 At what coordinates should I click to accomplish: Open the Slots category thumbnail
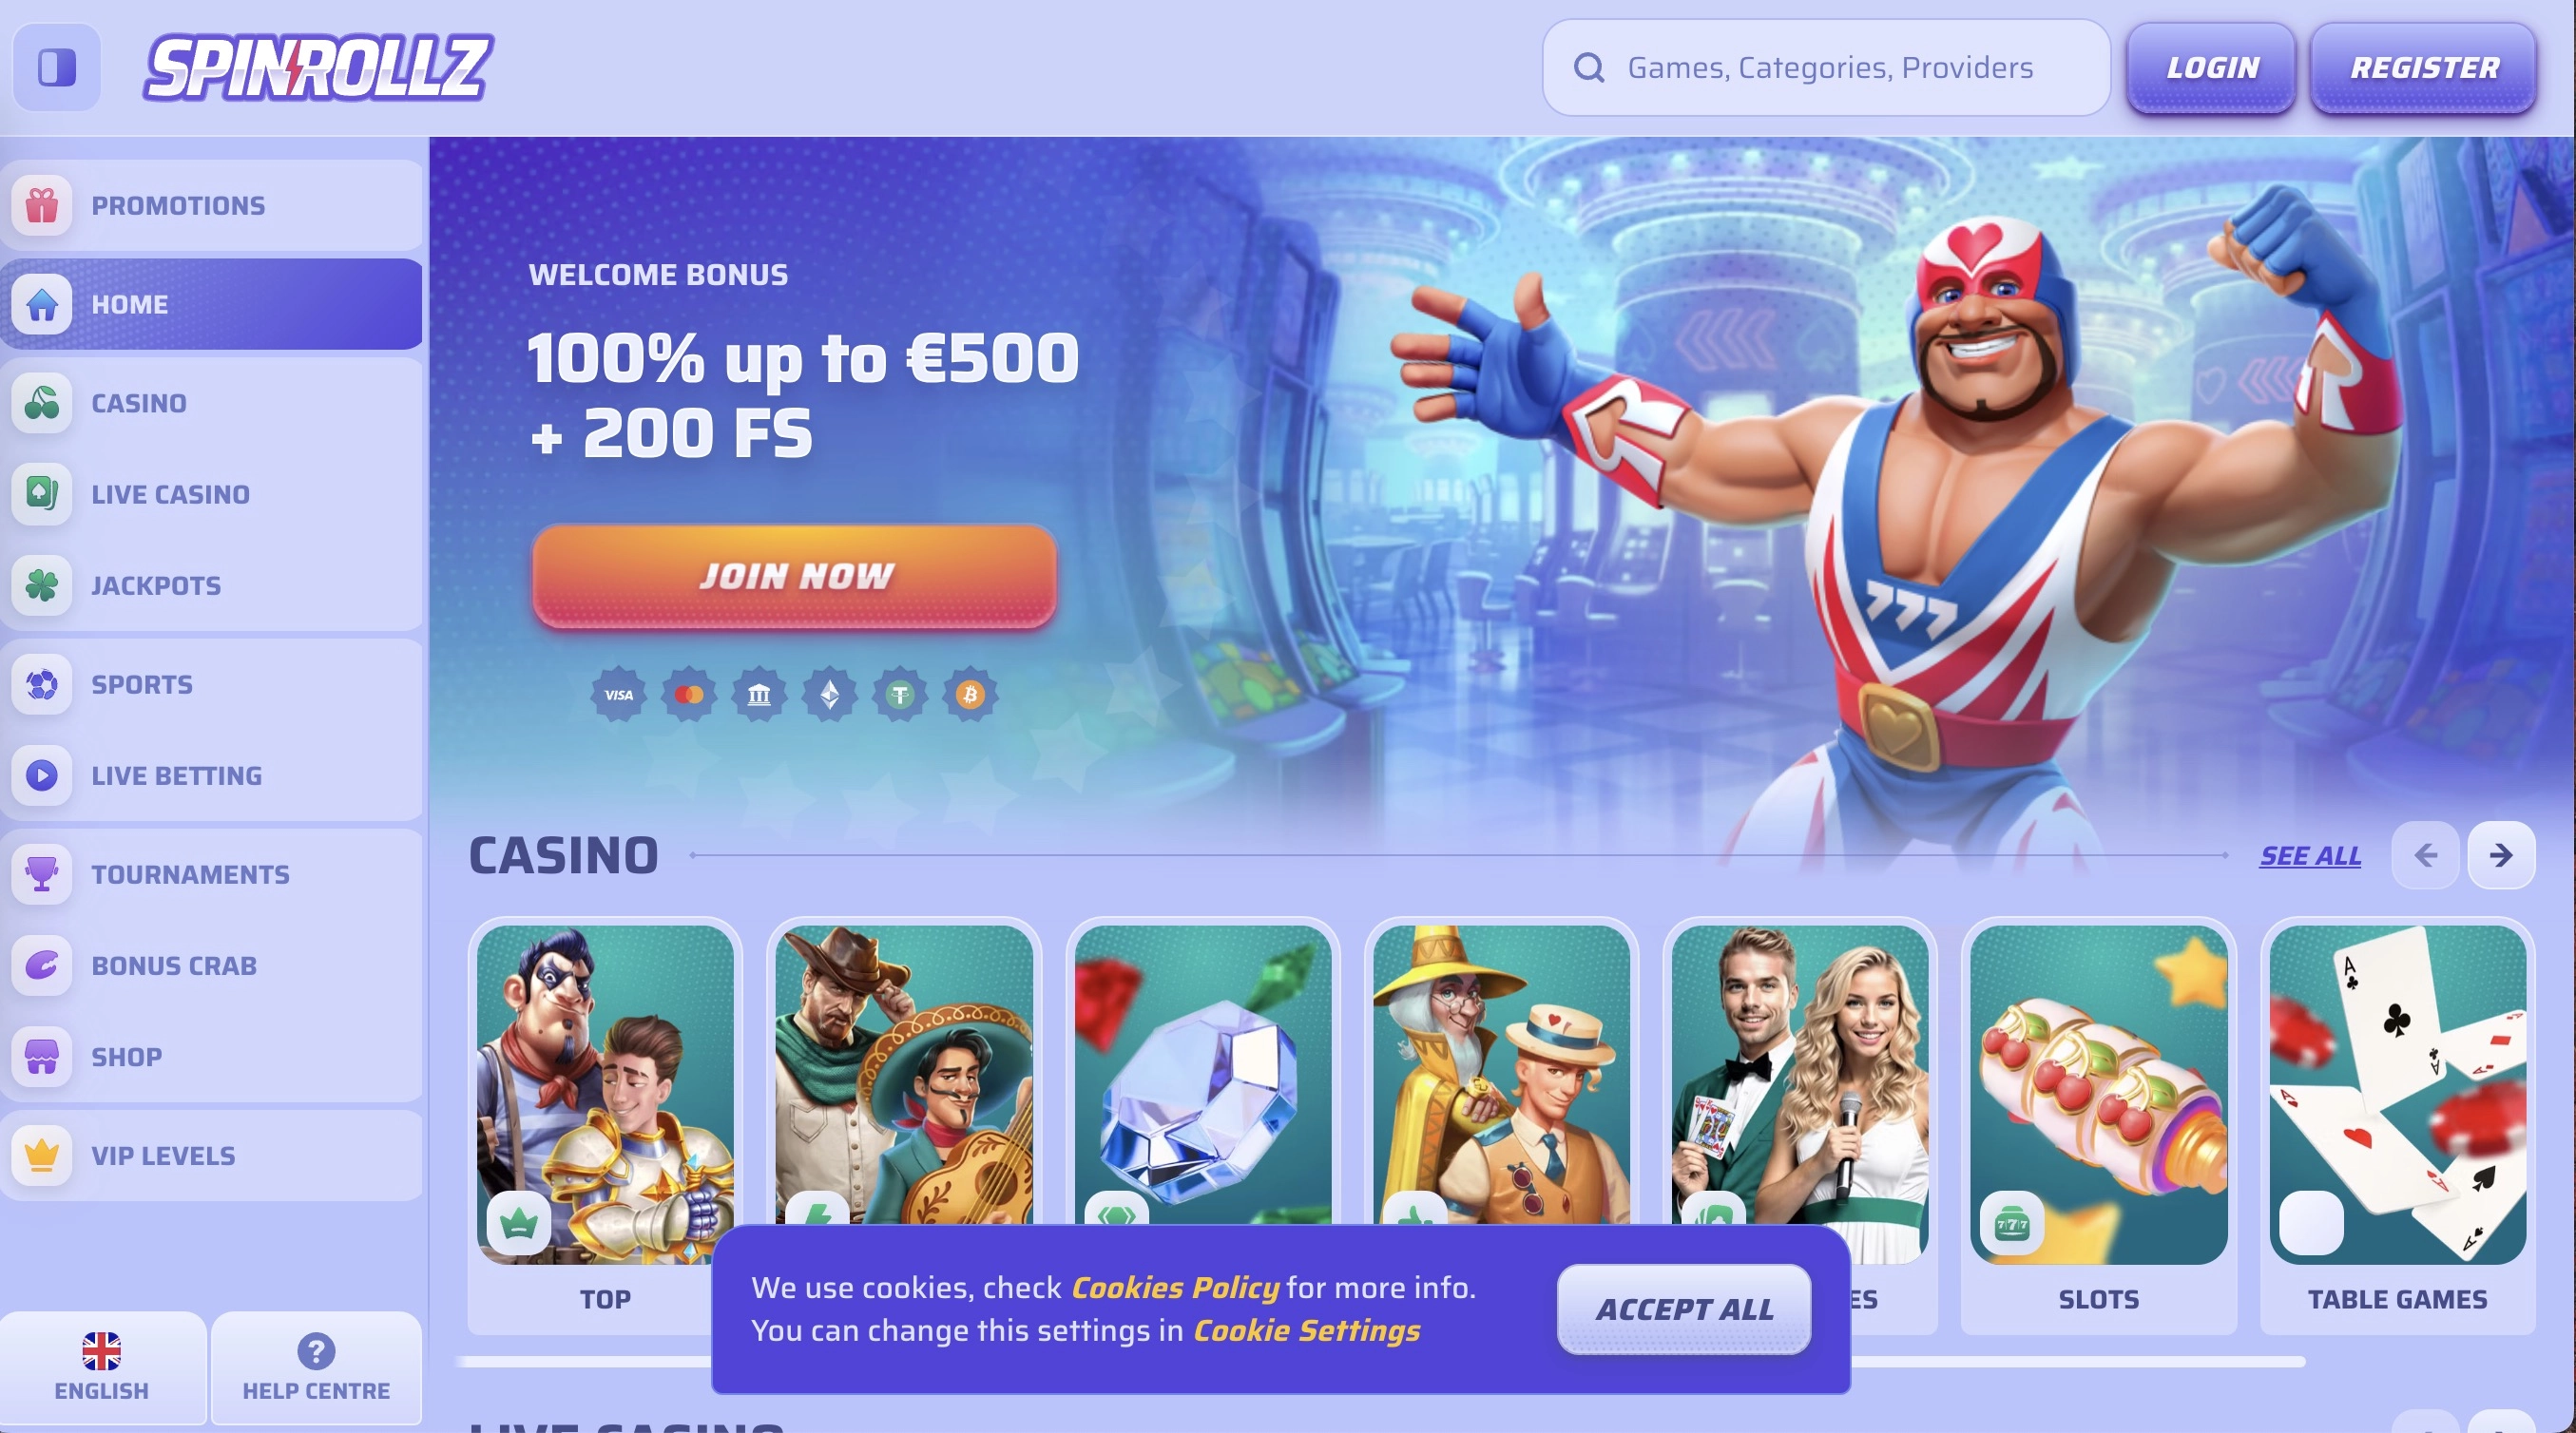click(2098, 1125)
